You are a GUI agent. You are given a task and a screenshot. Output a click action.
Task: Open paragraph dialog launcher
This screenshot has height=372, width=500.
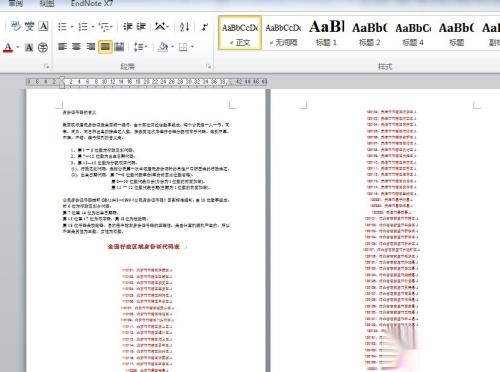(208, 67)
